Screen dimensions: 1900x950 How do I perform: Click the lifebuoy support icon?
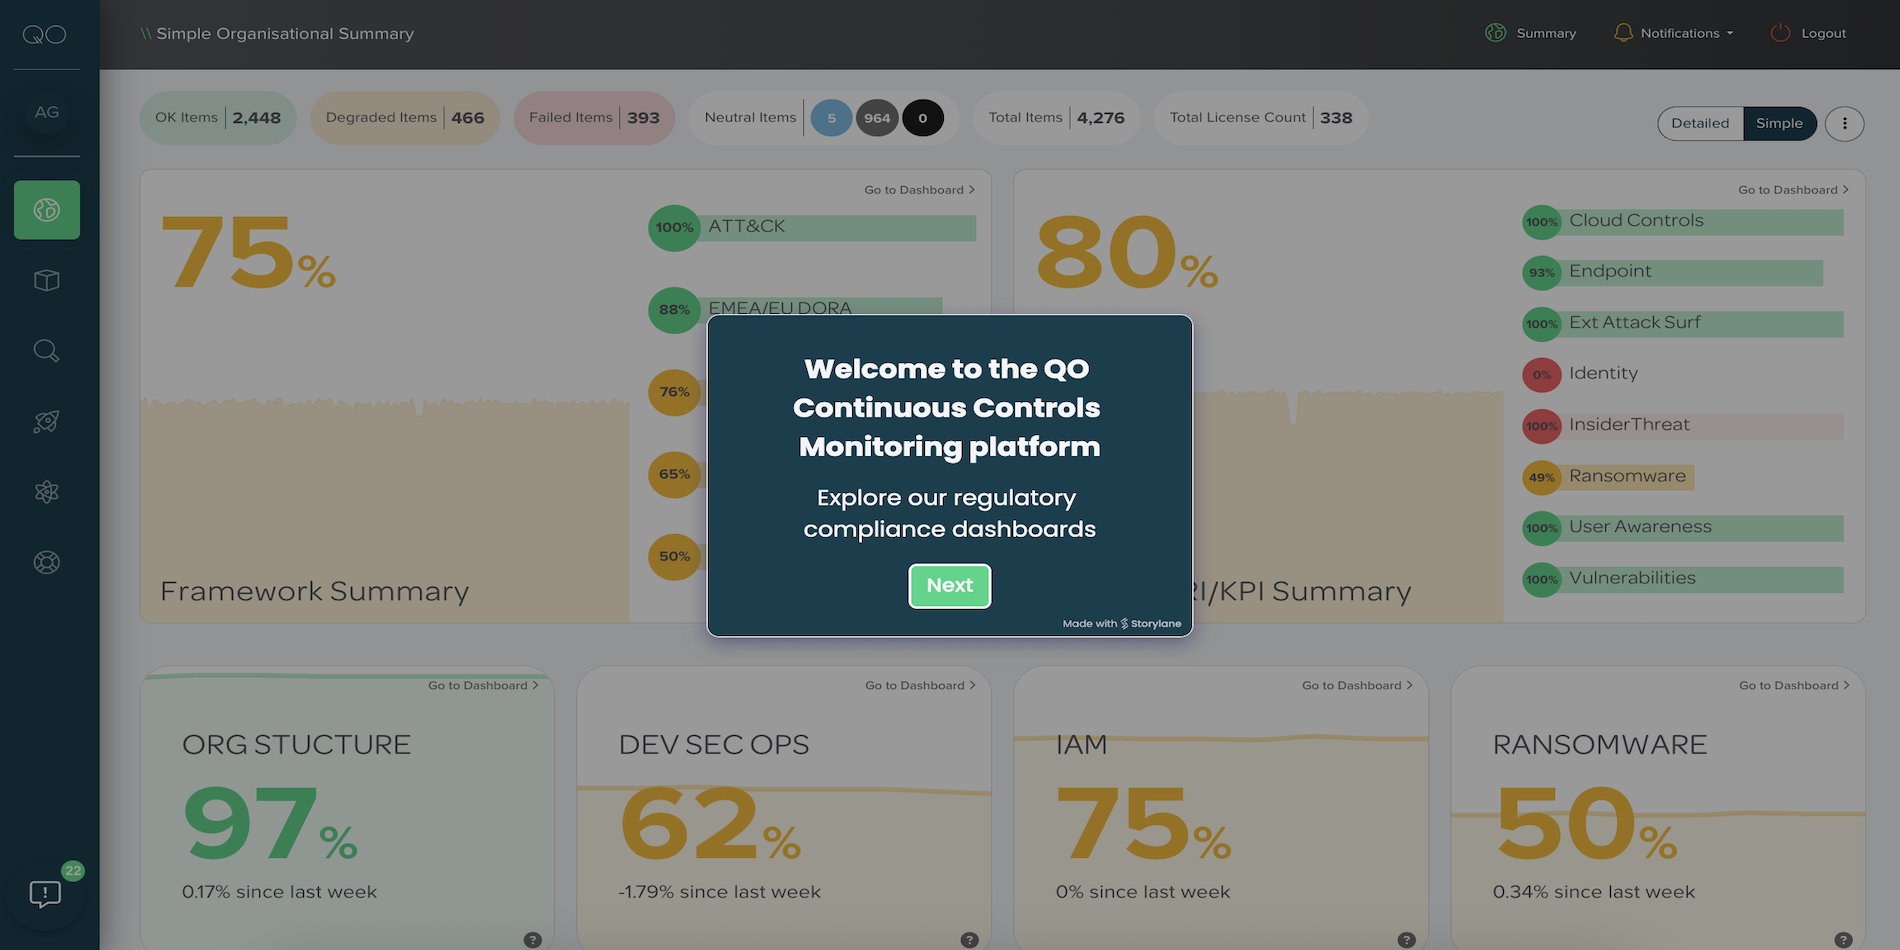pos(47,562)
